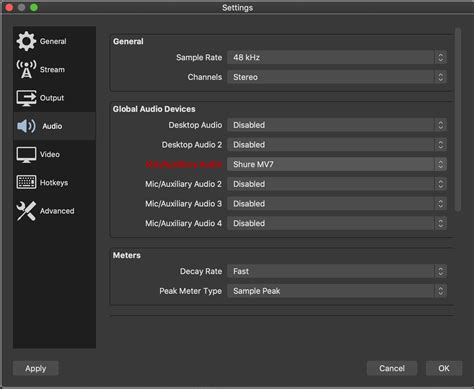Confirm settings with the OK button
The height and width of the screenshot is (389, 474).
pos(444,368)
